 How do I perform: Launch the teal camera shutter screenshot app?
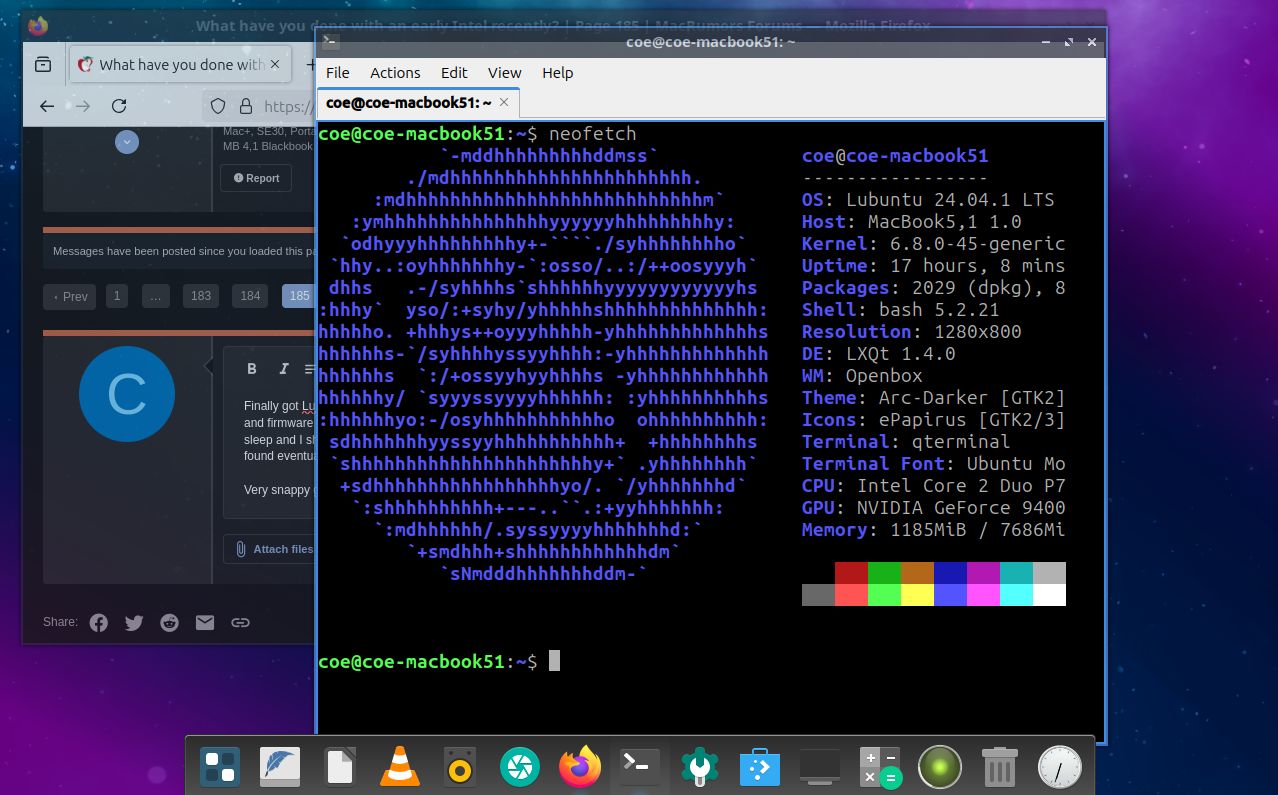pos(519,767)
